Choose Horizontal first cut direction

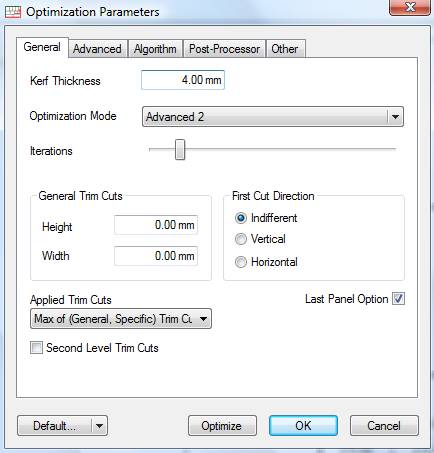click(241, 262)
